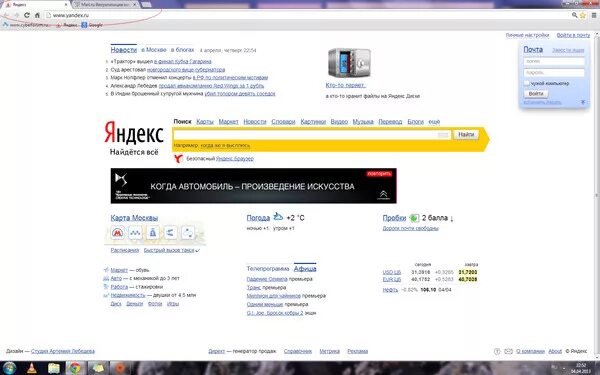Image resolution: width=600 pixels, height=375 pixels.
Task: Click the last icon in Карта Москвы widget
Action: (188, 232)
